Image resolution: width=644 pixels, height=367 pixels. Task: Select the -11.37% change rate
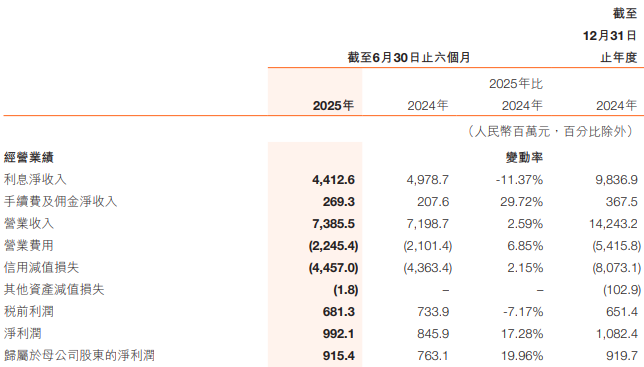click(519, 180)
